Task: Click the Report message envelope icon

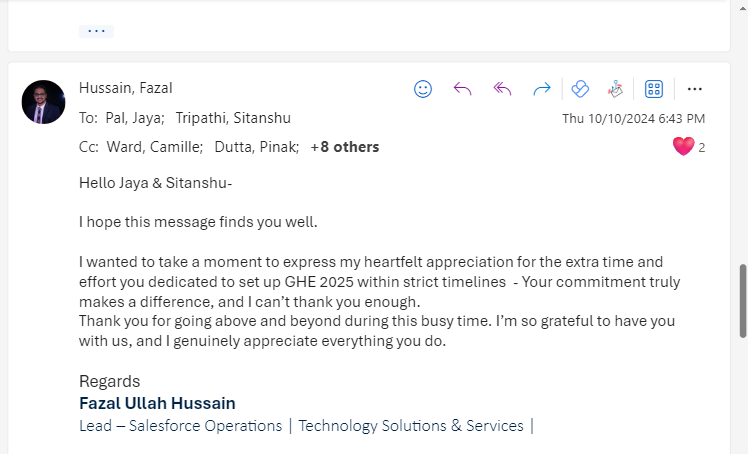Action: 615,89
